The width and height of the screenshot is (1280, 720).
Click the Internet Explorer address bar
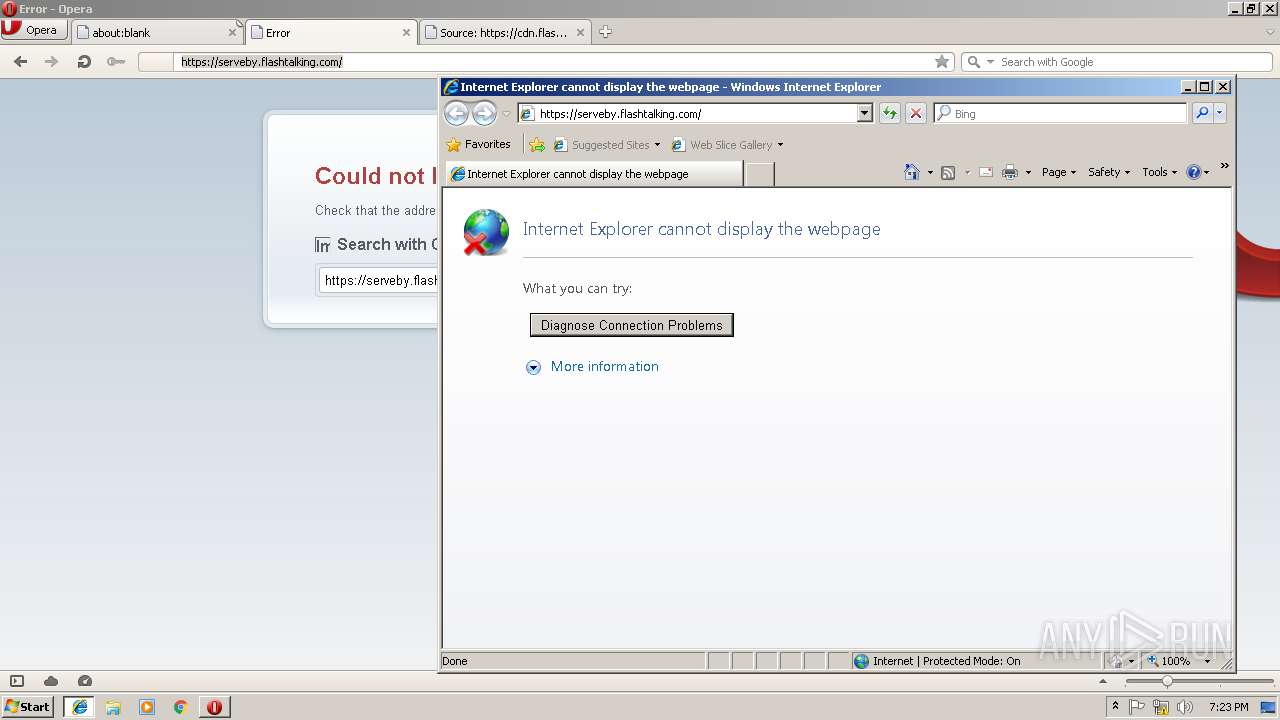690,114
